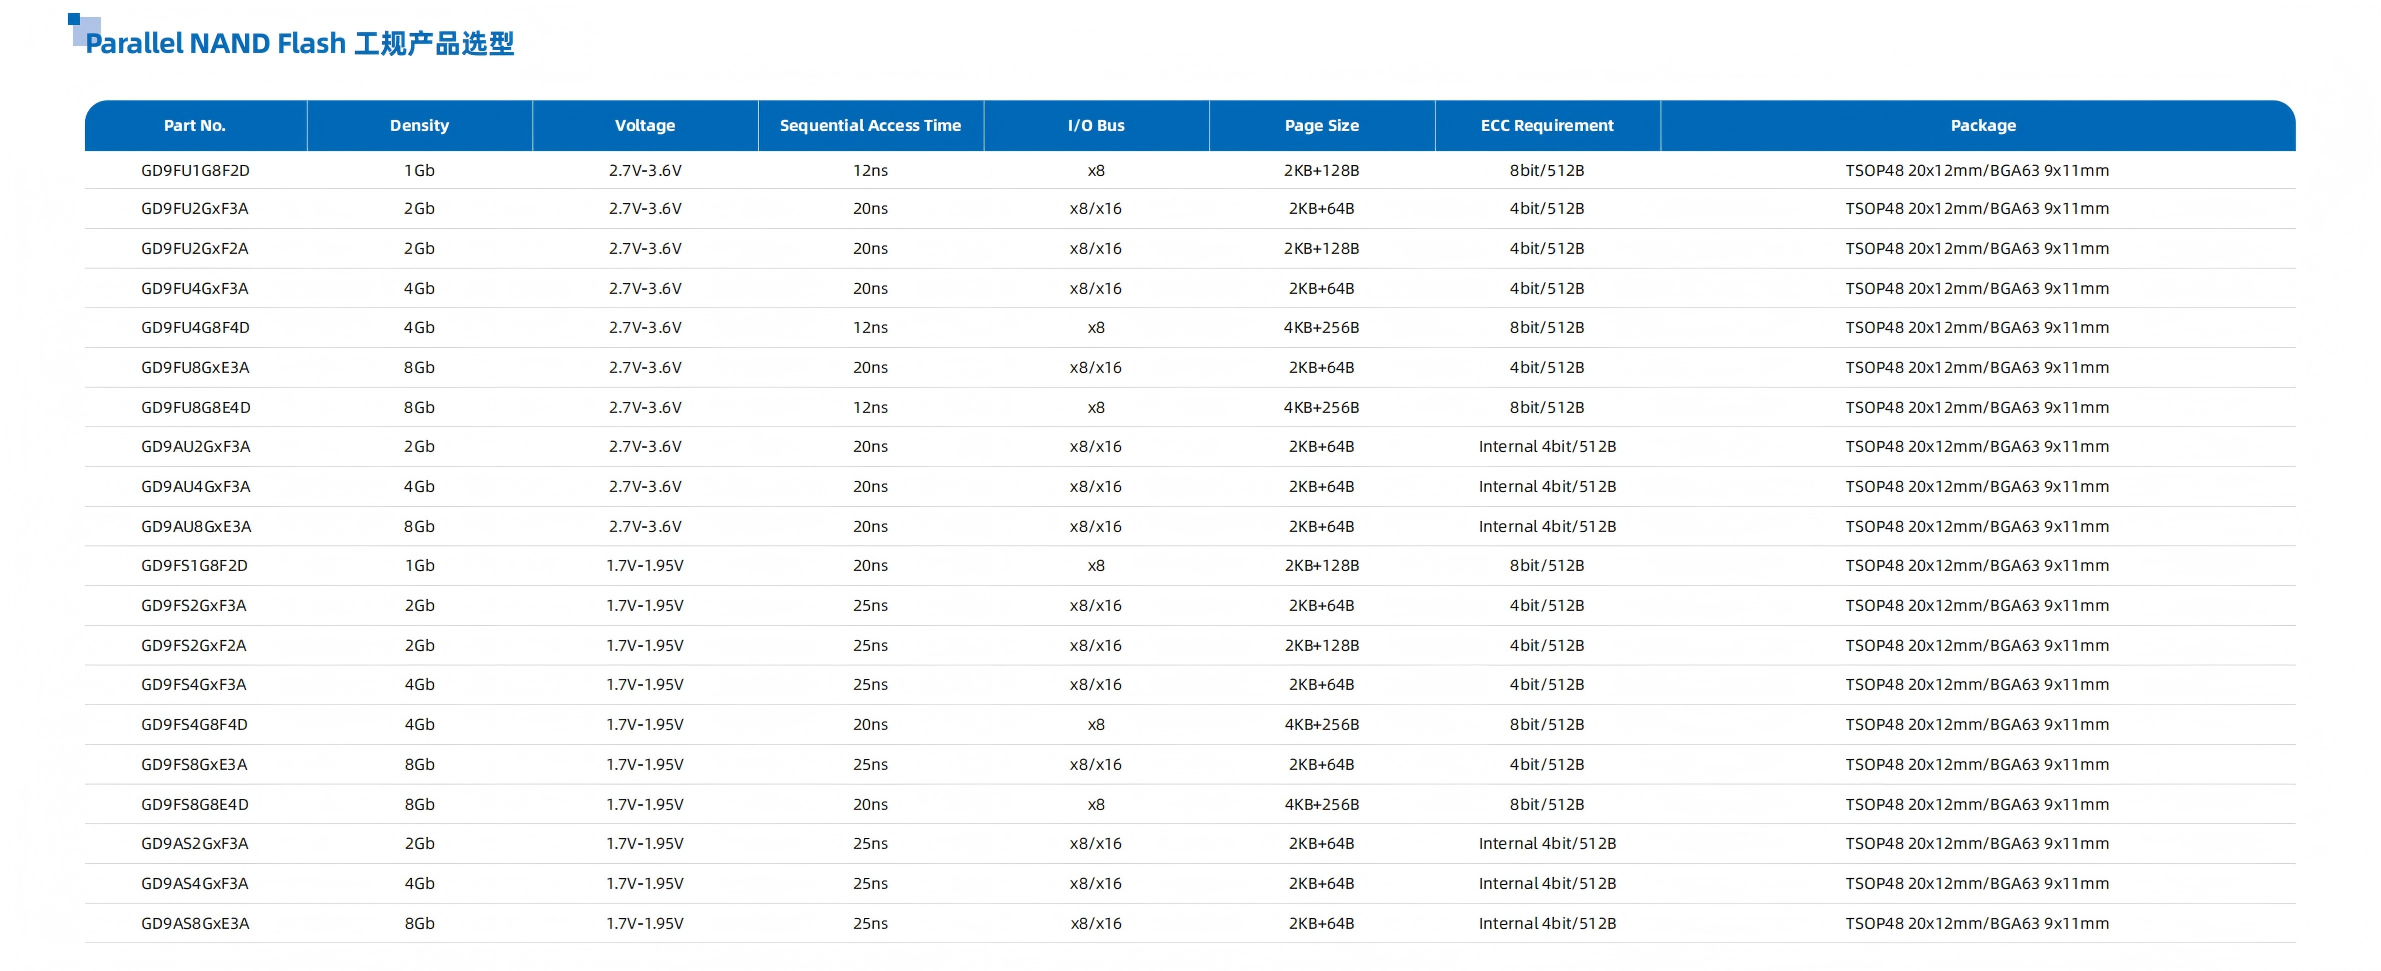Image resolution: width=2381 pixels, height=971 pixels.
Task: Select the I/O Bus column header
Action: (1096, 126)
